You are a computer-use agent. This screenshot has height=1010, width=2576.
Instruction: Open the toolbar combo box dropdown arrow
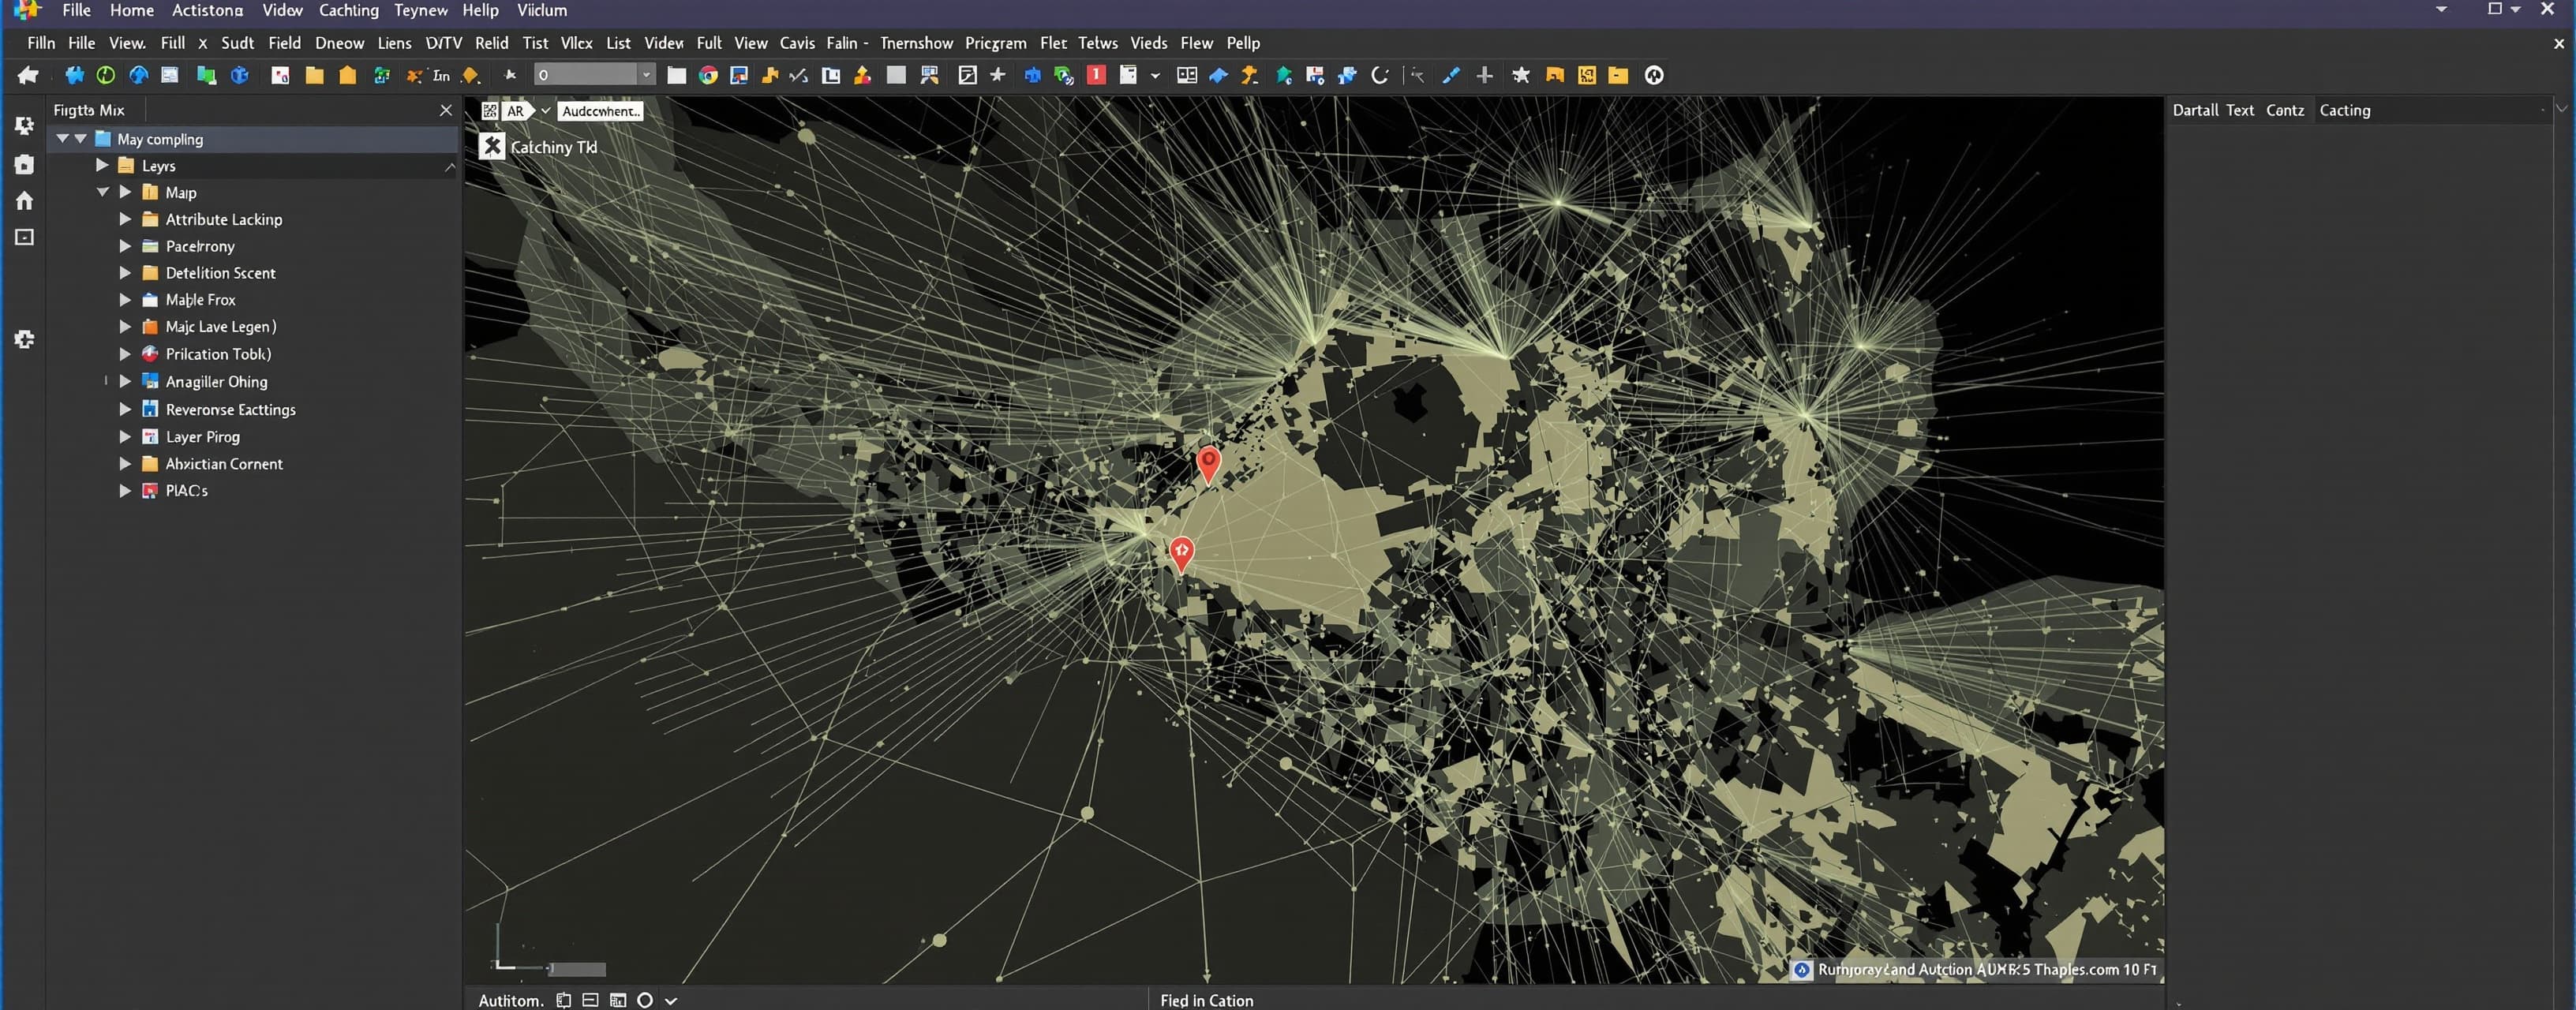pos(646,75)
